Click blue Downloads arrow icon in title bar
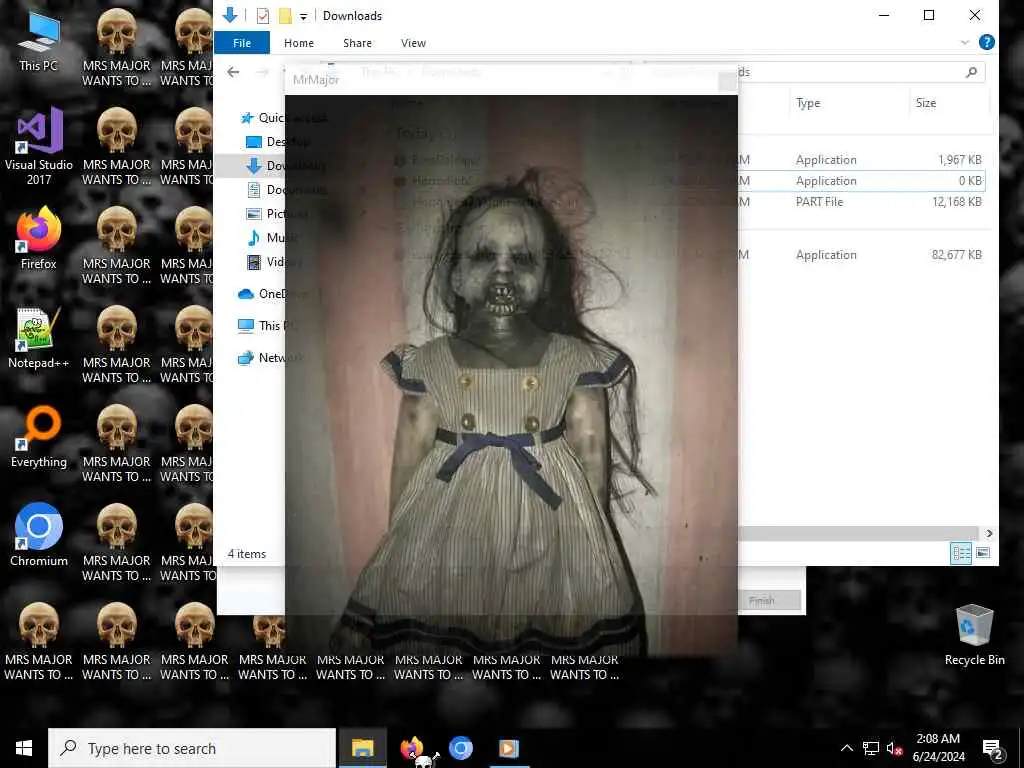This screenshot has width=1024, height=768. coord(229,15)
